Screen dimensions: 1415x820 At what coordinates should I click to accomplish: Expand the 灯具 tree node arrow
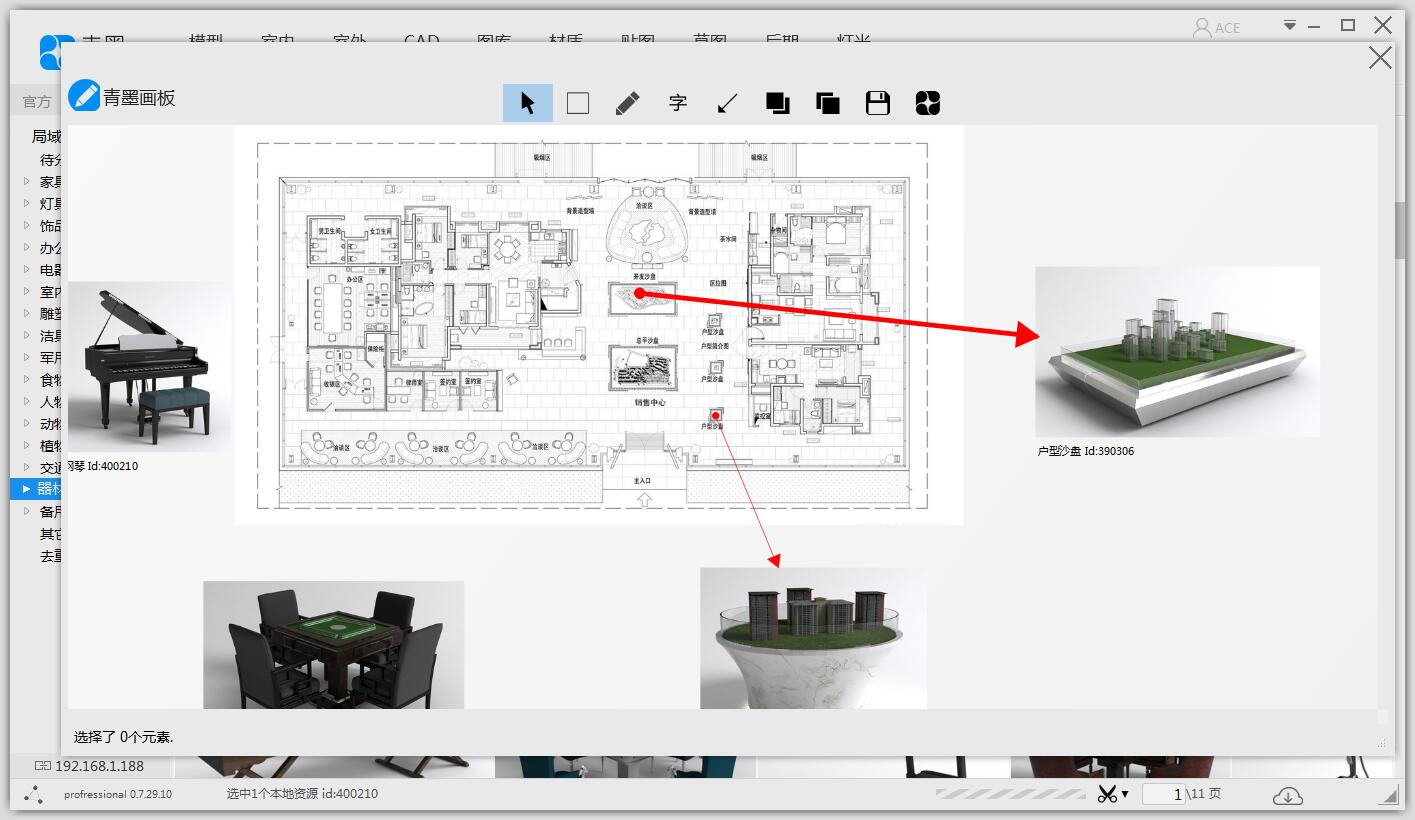[27, 203]
